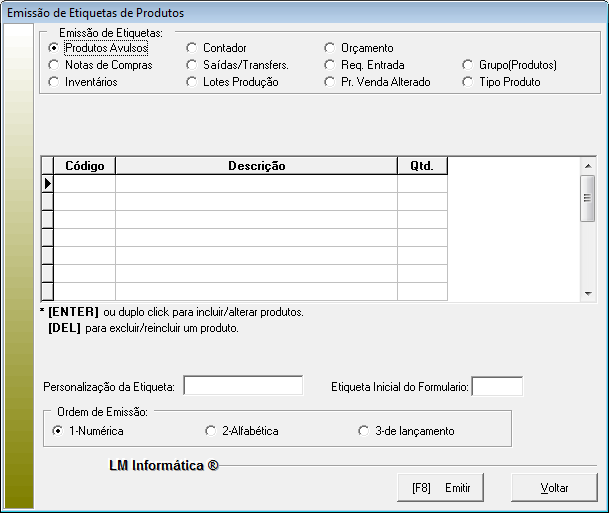
Task: Focus the Etiqueta Inicial do Formulario field
Action: tap(496, 386)
